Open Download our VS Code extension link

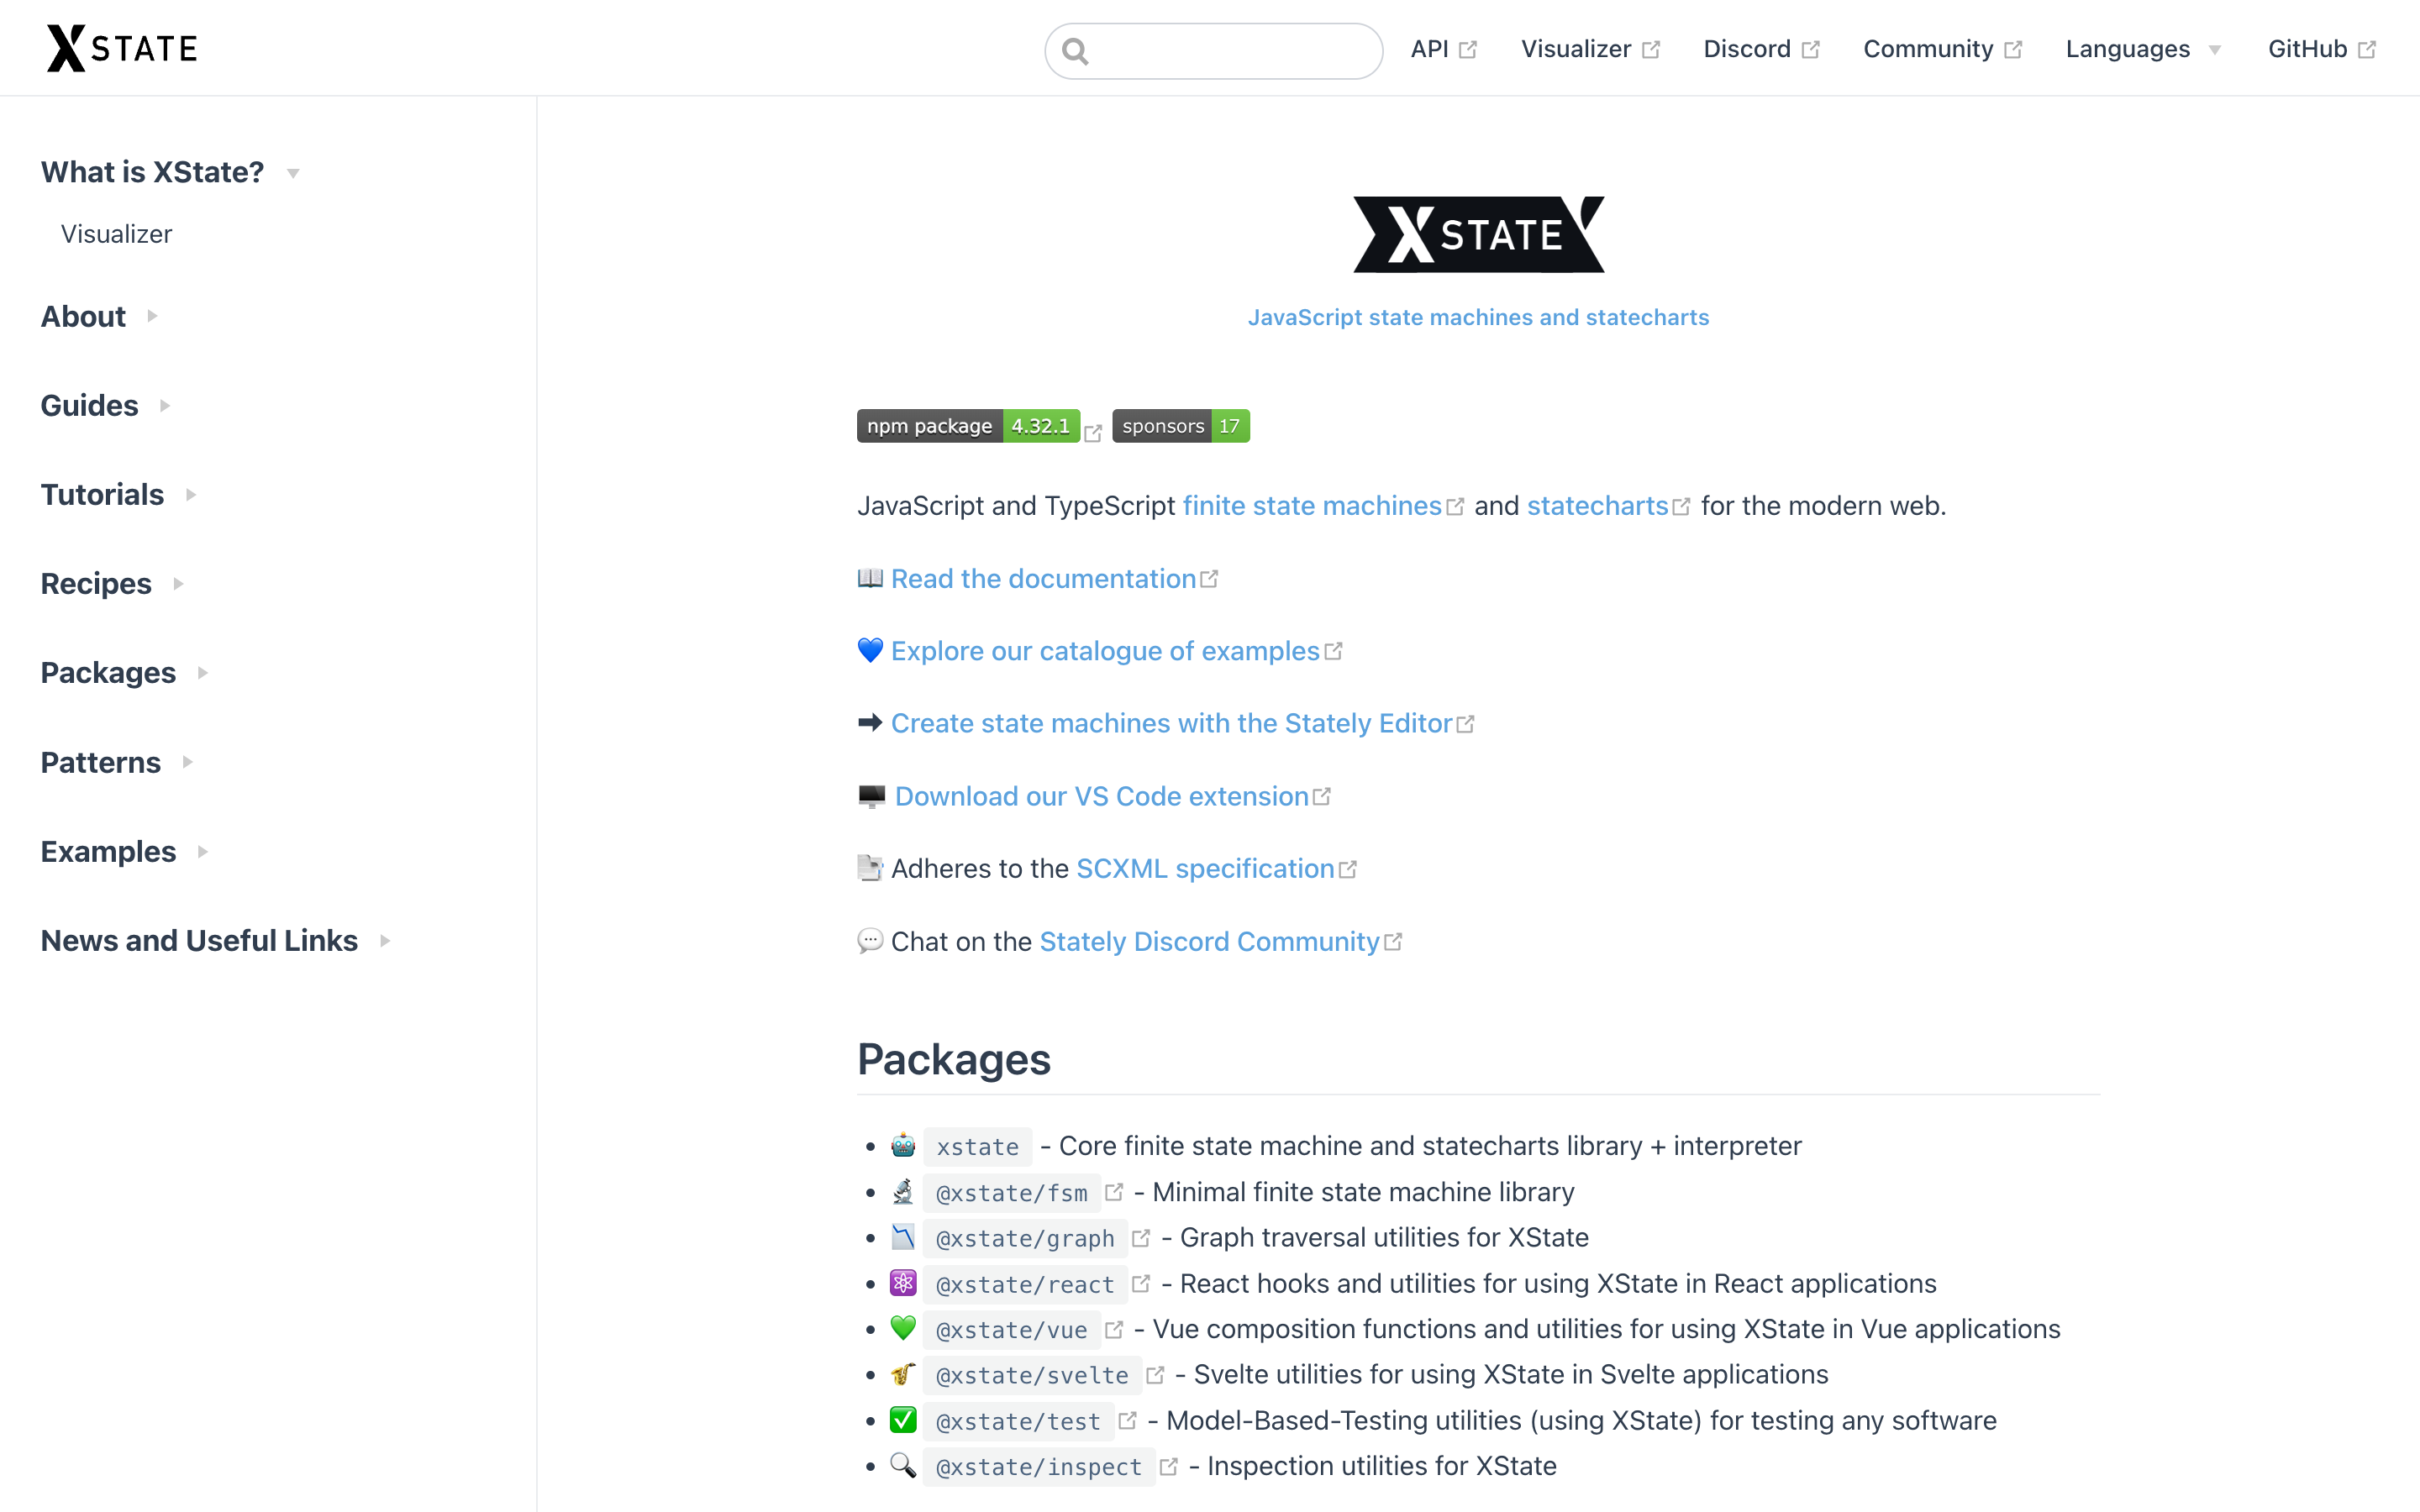[1101, 796]
